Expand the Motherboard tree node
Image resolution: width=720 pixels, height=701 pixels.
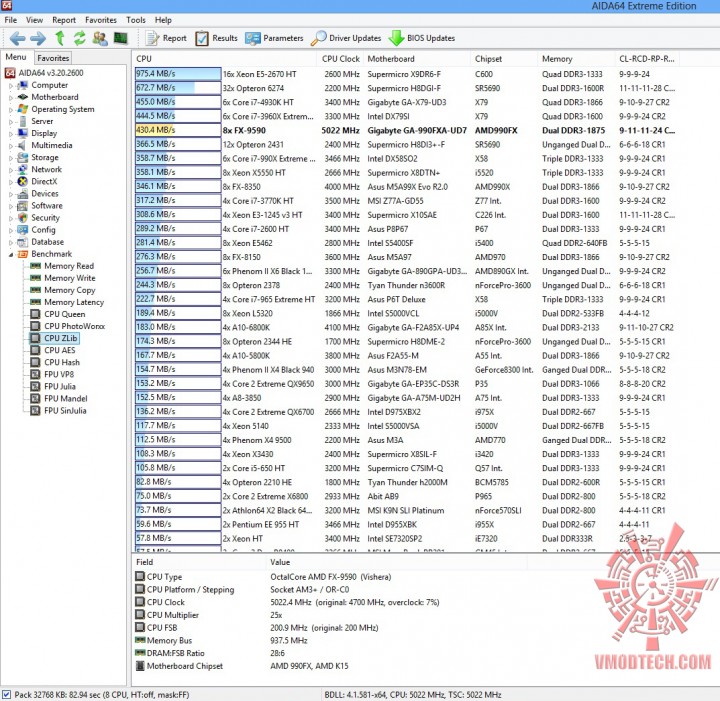(x=11, y=97)
